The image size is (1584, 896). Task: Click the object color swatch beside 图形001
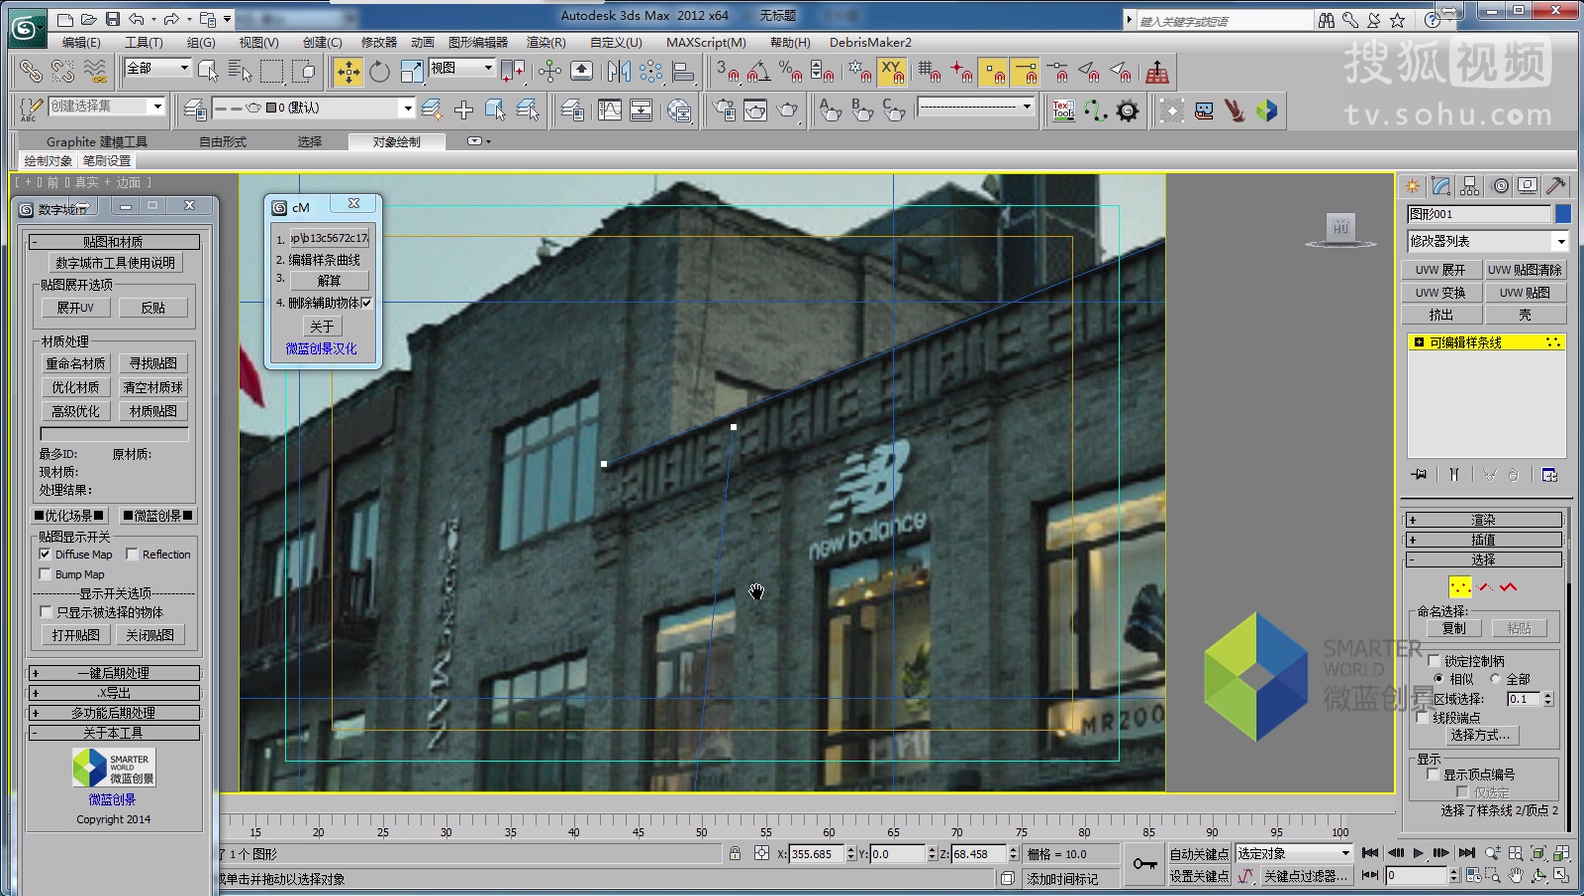pyautogui.click(x=1562, y=214)
